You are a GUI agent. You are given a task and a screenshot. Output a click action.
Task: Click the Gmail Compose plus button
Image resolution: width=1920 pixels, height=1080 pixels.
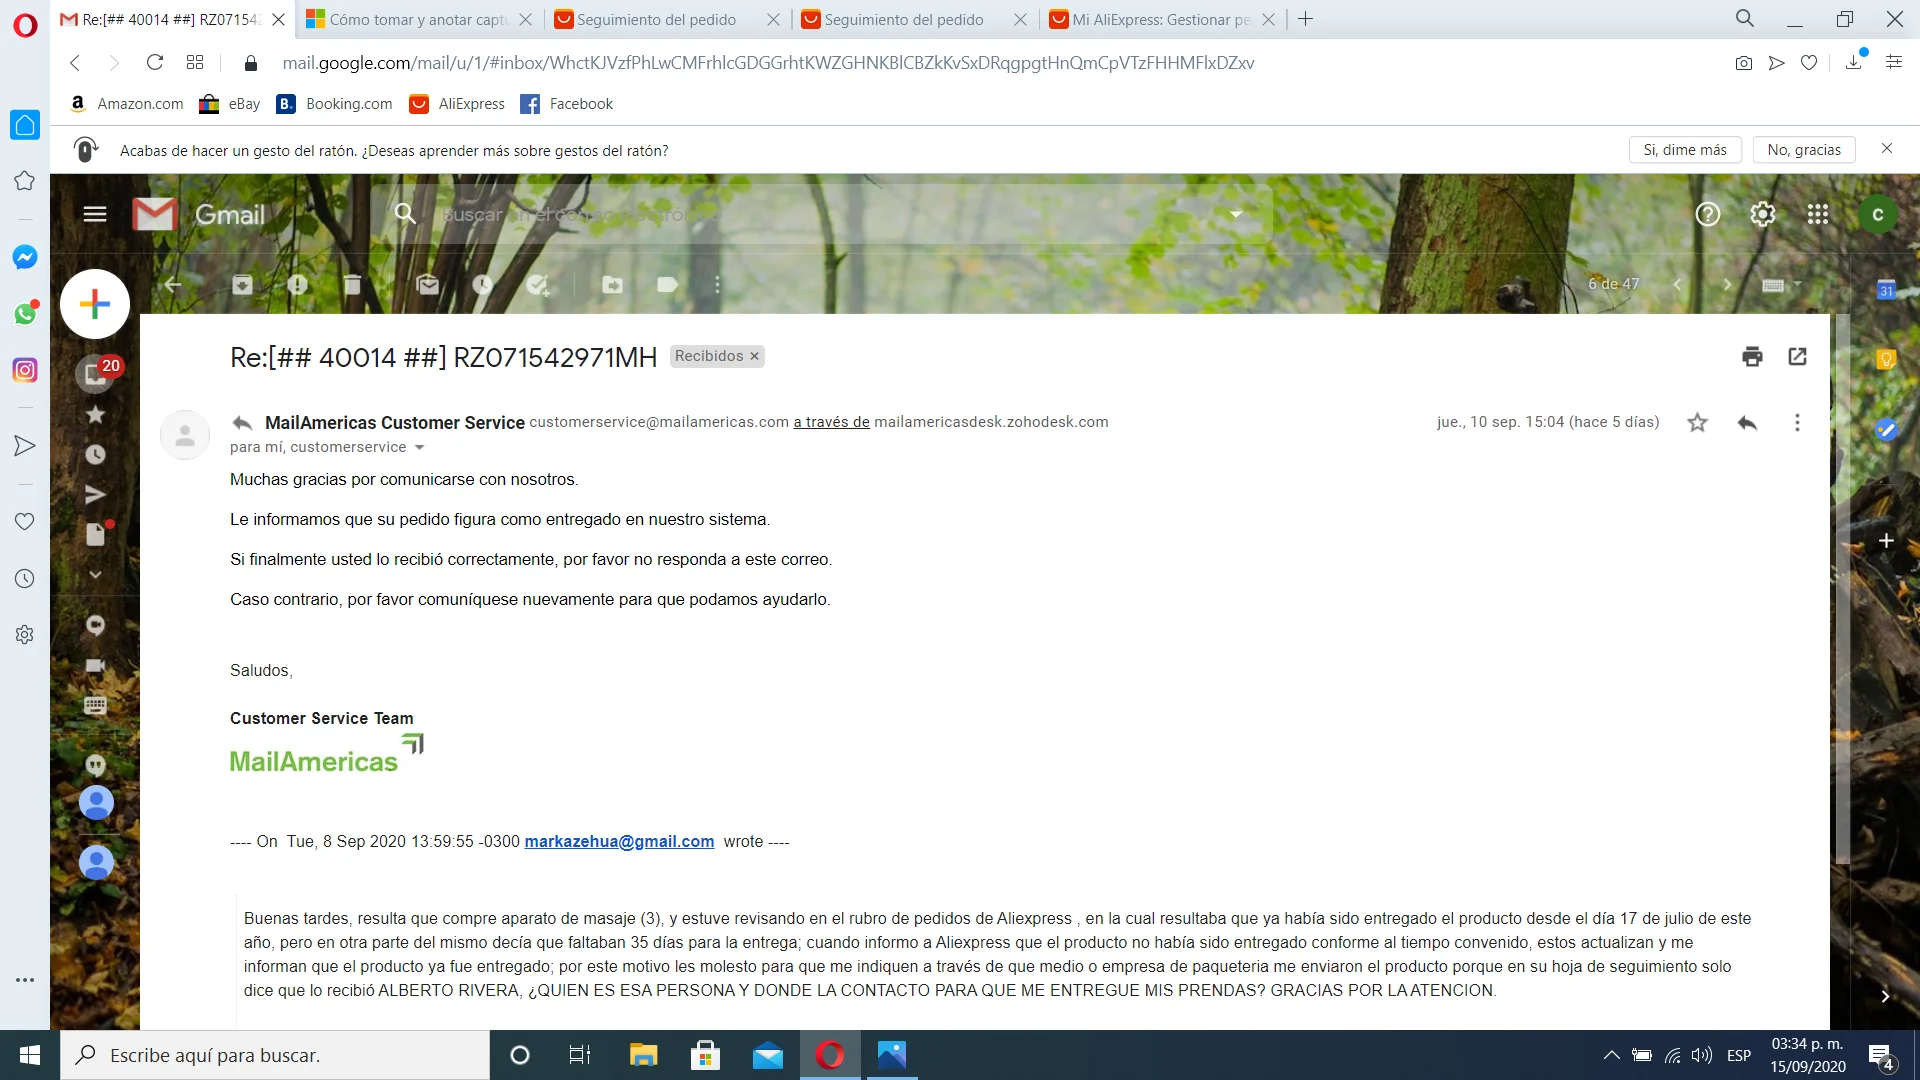tap(95, 304)
